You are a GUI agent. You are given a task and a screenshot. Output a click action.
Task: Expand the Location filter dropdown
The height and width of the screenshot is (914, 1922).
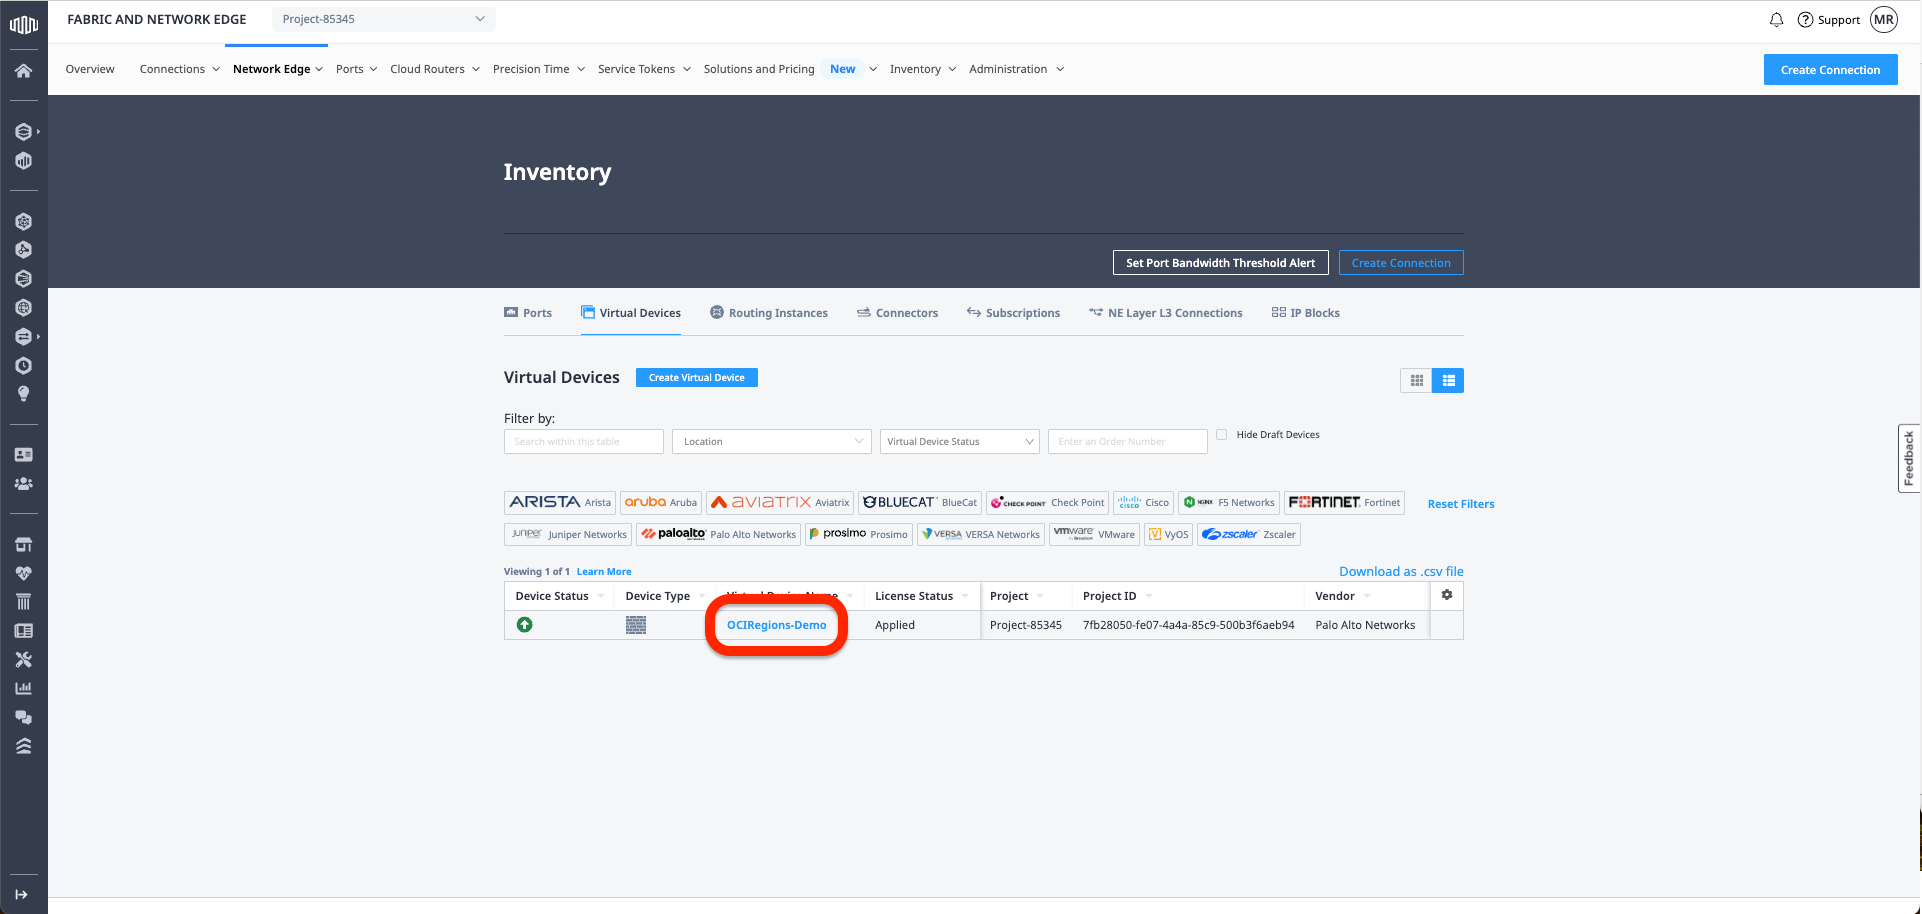pyautogui.click(x=771, y=442)
